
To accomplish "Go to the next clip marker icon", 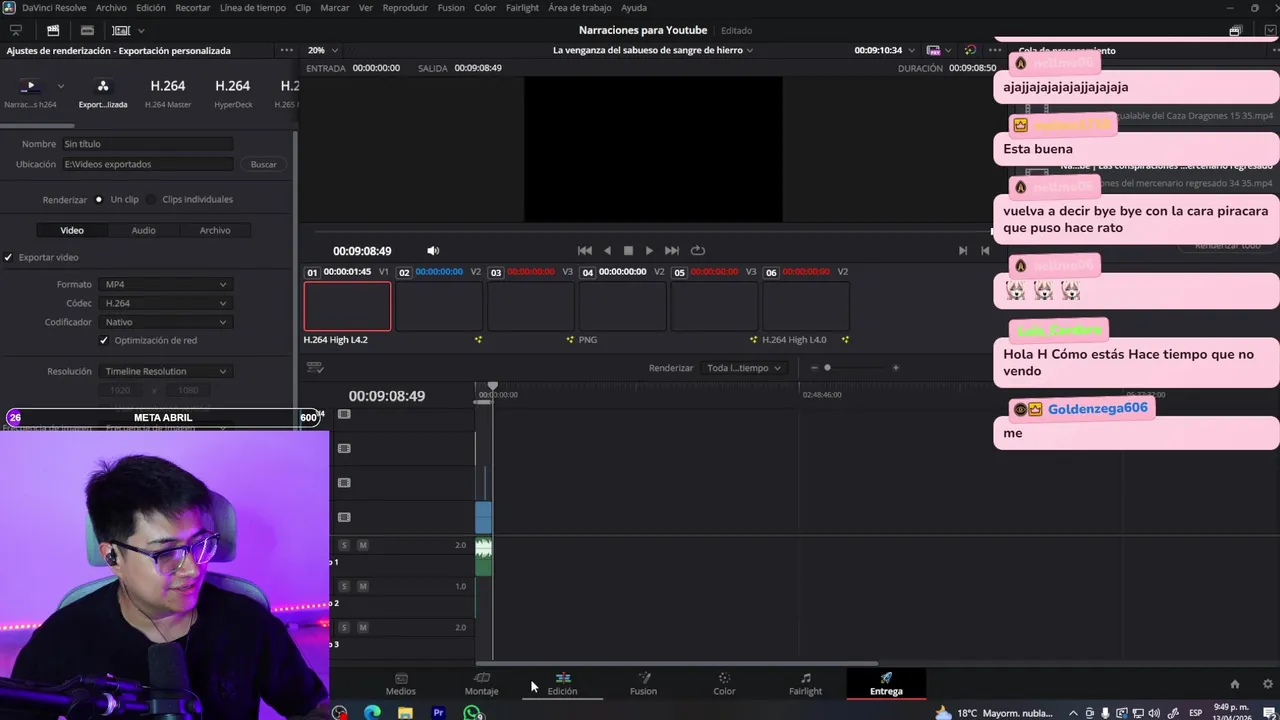I will point(963,251).
